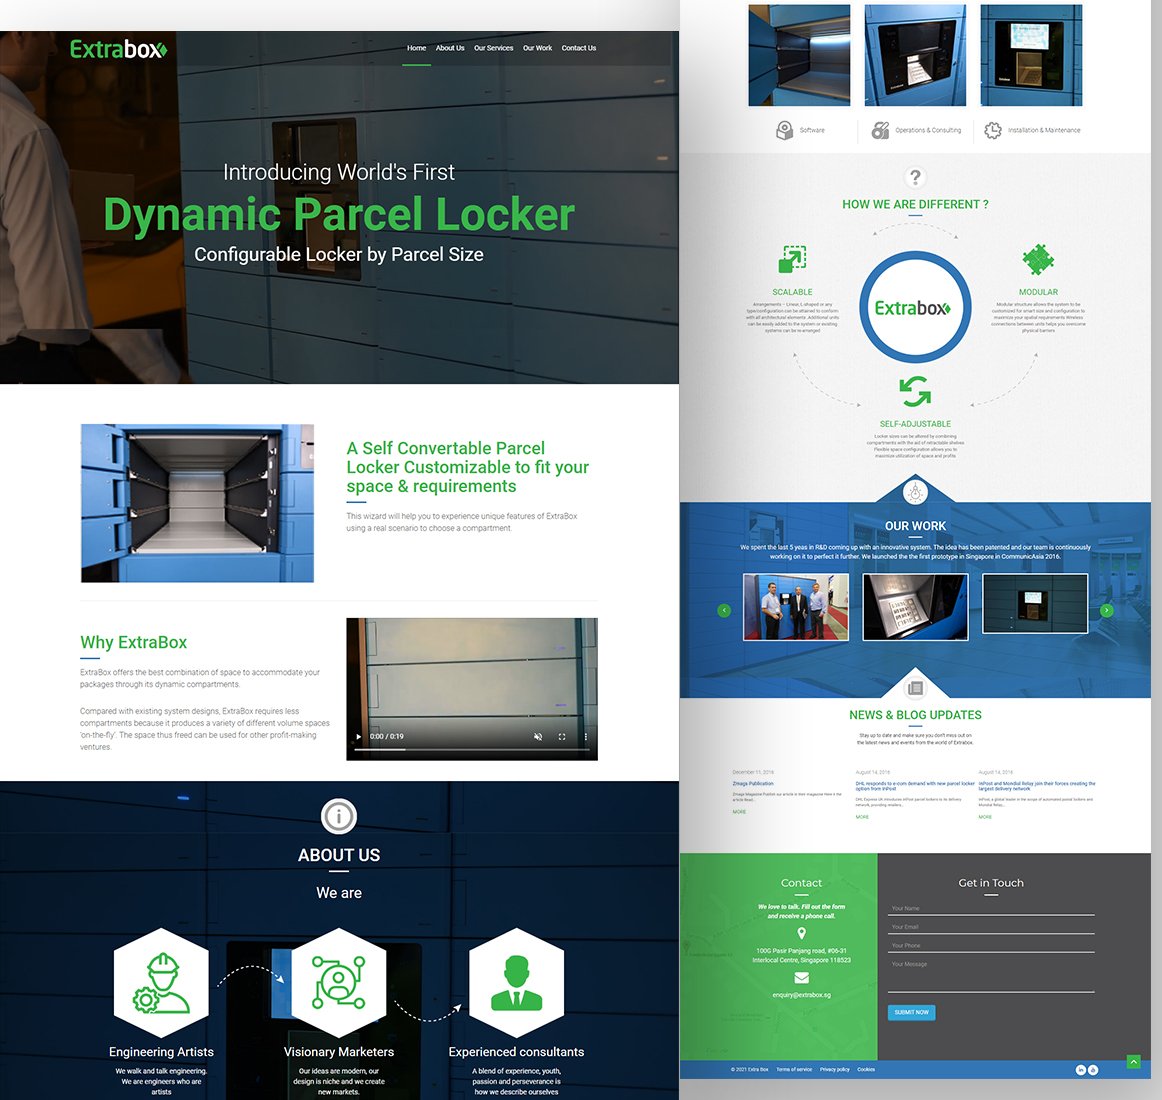The image size is (1162, 1100).
Task: Click the scroll-to-top green arrow button
Action: click(1133, 1062)
